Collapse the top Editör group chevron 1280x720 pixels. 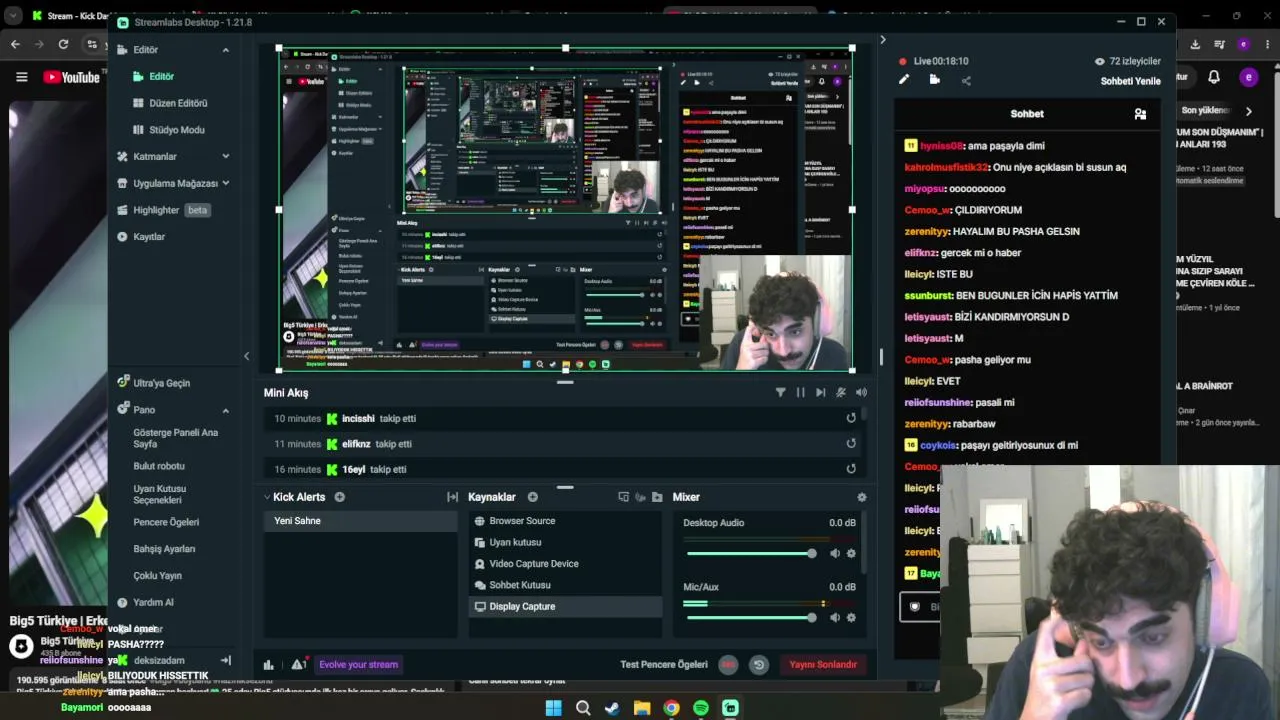[225, 50]
